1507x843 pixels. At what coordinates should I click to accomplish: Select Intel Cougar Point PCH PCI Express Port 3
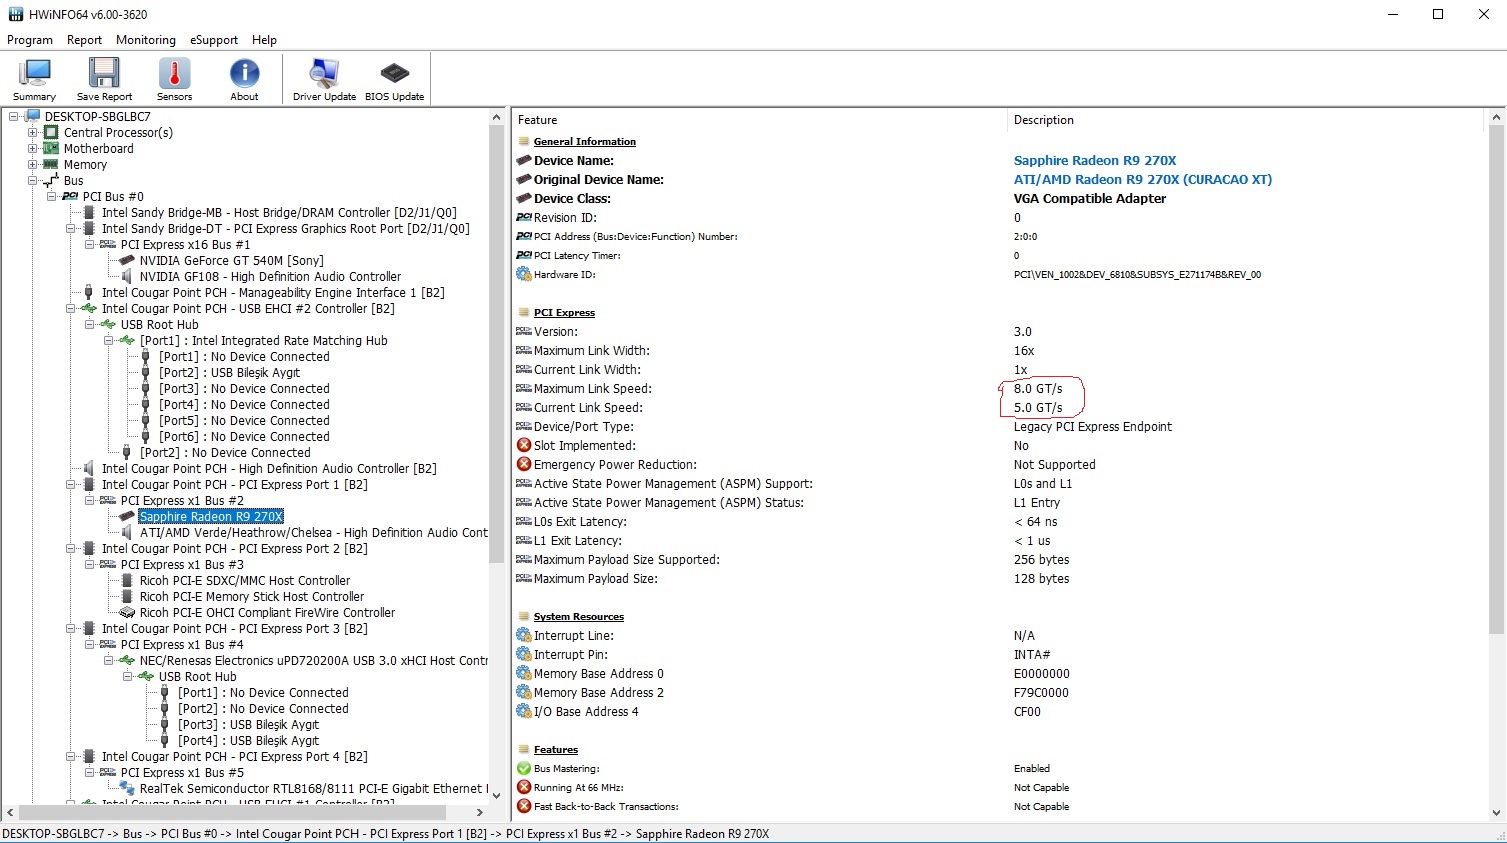(x=234, y=628)
